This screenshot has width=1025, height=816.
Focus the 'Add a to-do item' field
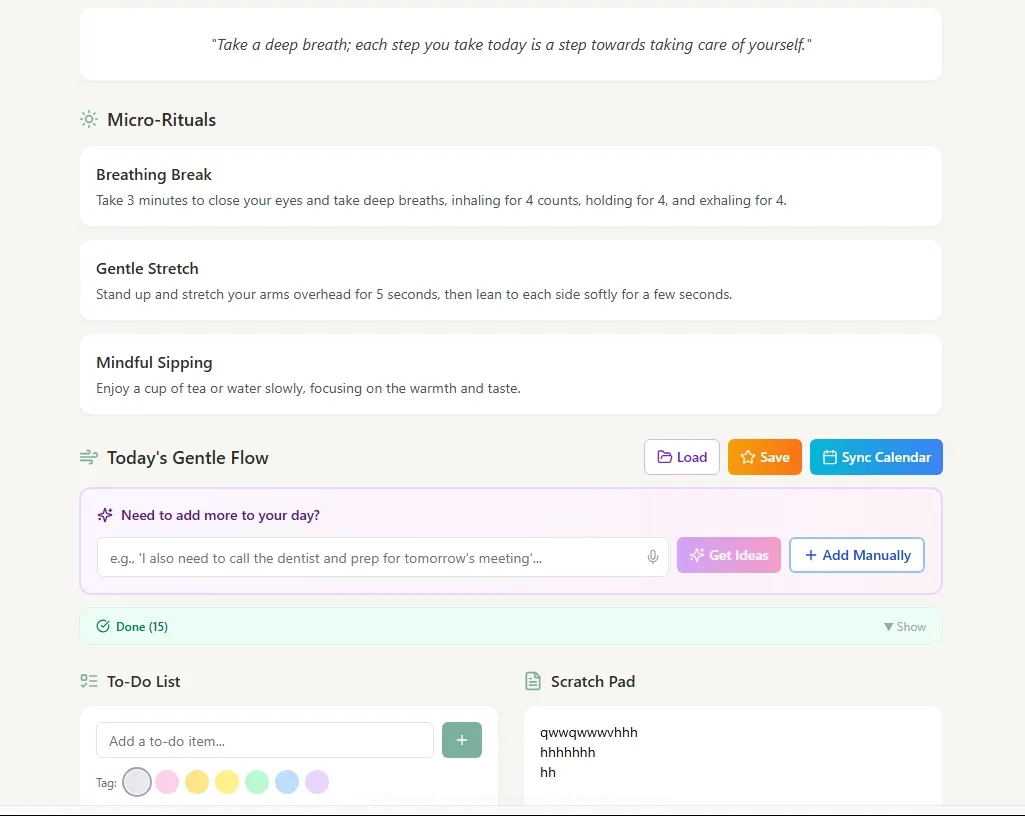point(265,740)
